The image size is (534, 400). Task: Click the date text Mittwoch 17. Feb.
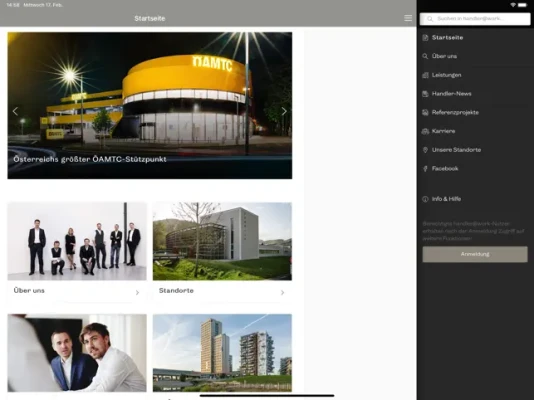click(x=43, y=5)
